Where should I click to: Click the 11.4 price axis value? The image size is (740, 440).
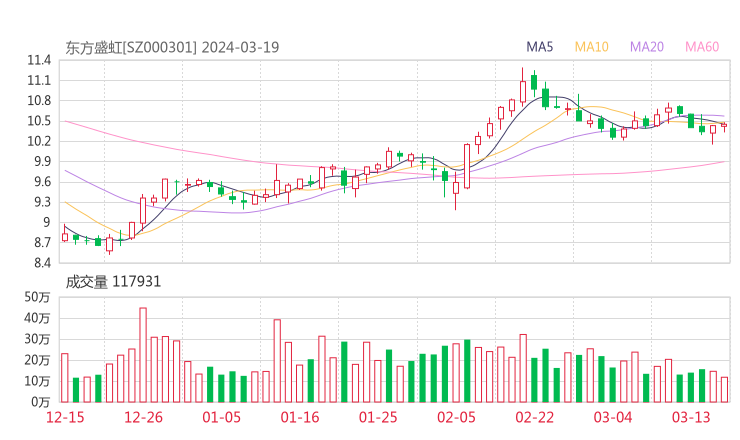39,60
